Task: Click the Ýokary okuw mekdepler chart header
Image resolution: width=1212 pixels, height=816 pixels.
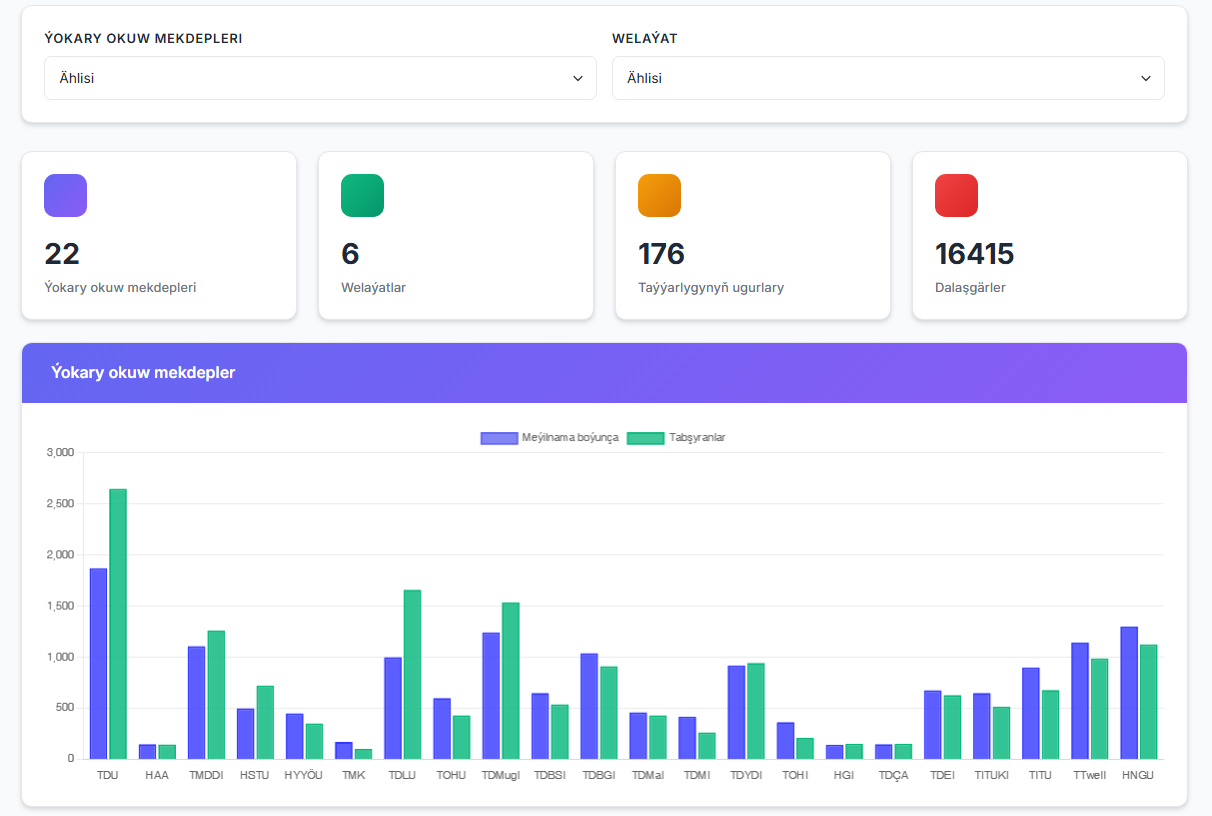Action: point(604,373)
